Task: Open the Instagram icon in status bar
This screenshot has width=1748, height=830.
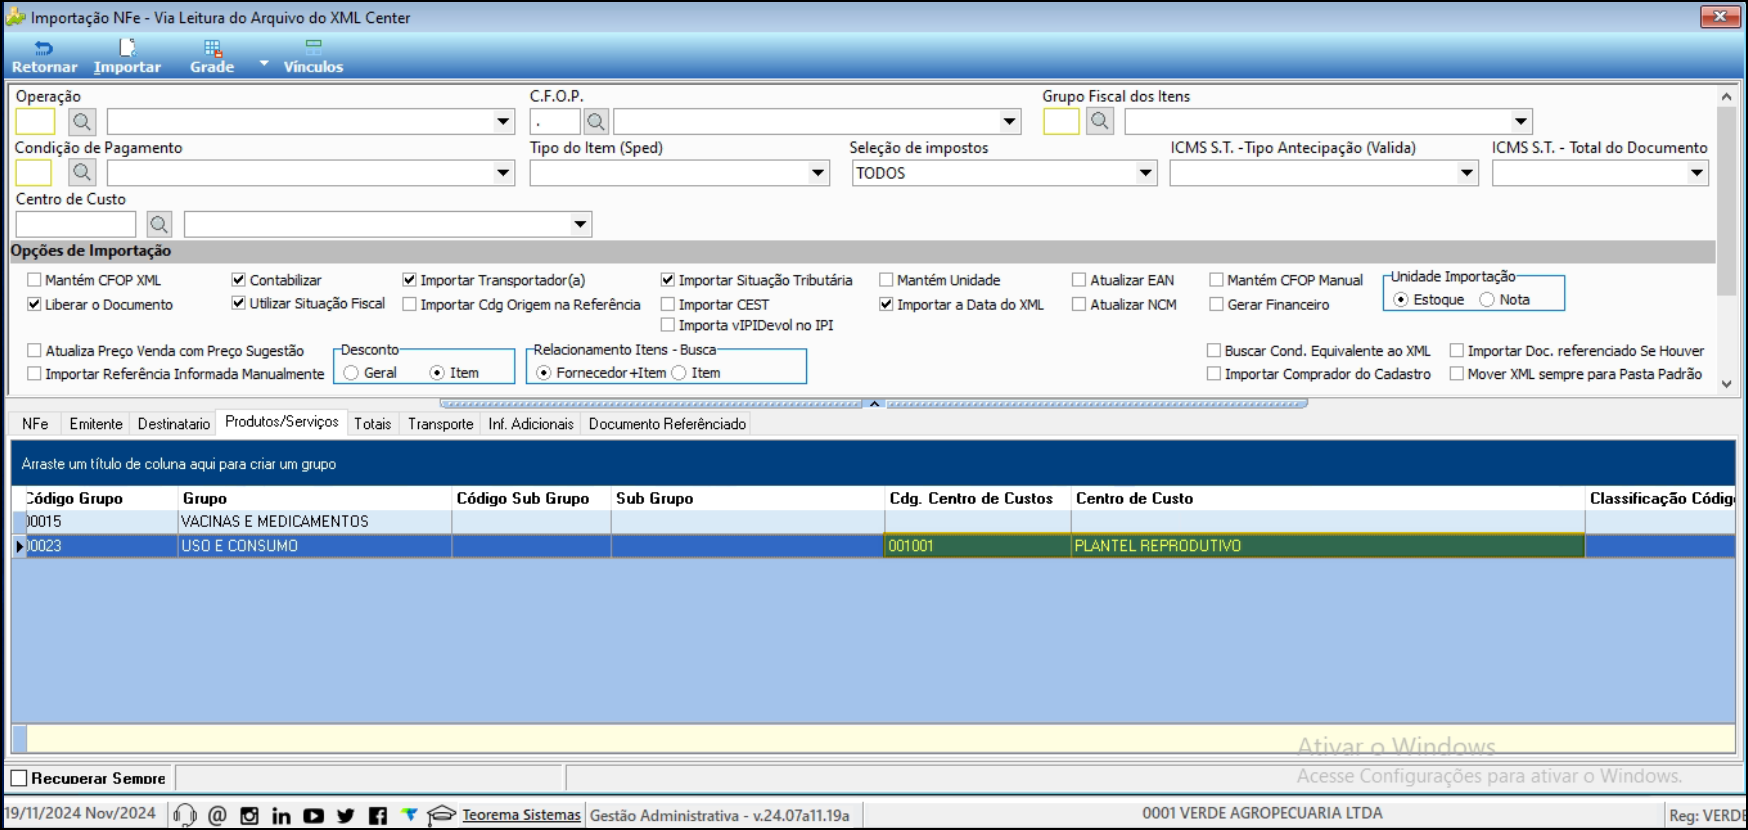Action: coord(249,815)
